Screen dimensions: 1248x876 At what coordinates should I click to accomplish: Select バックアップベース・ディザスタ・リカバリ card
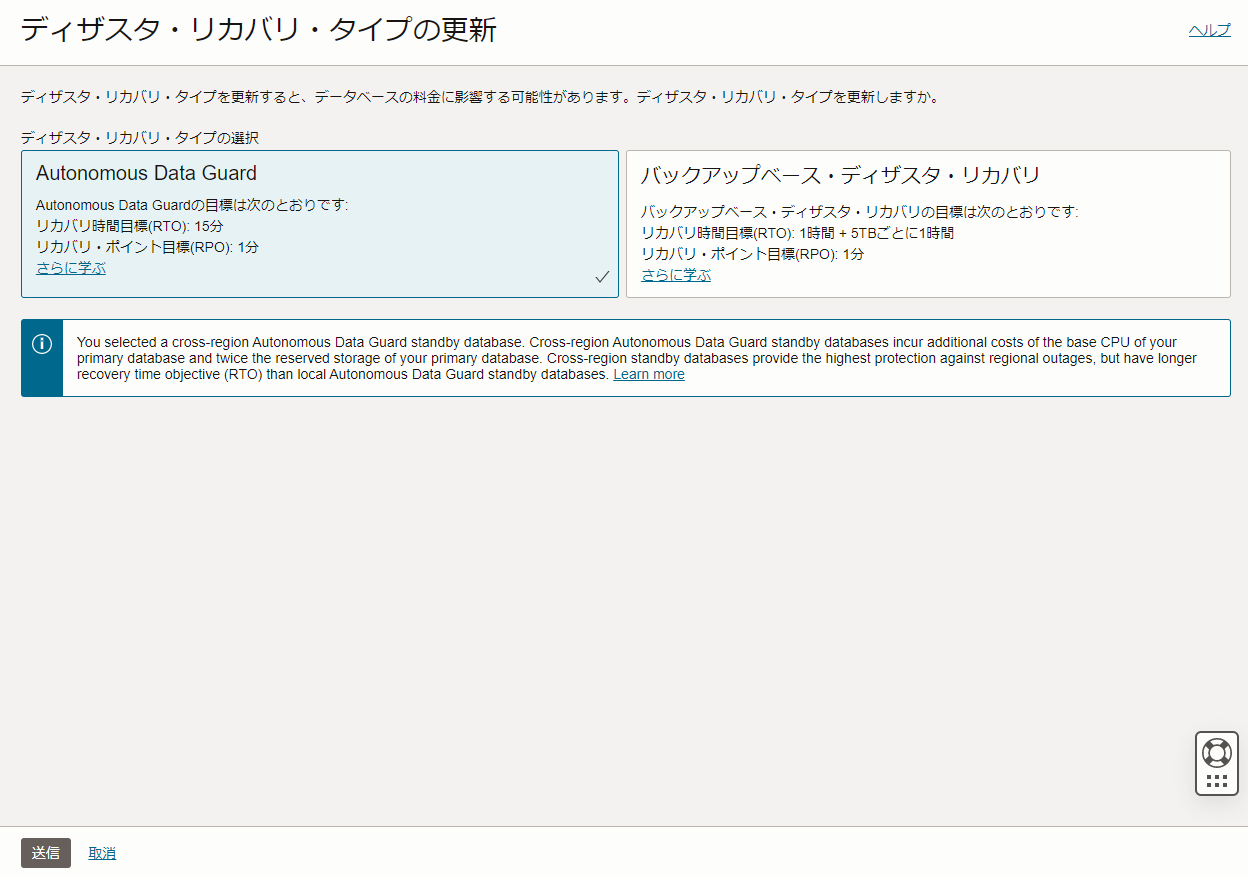pyautogui.click(x=928, y=224)
